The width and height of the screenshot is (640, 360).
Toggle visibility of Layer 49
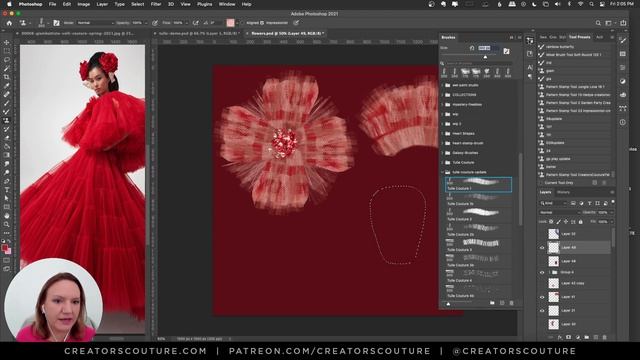(542, 247)
